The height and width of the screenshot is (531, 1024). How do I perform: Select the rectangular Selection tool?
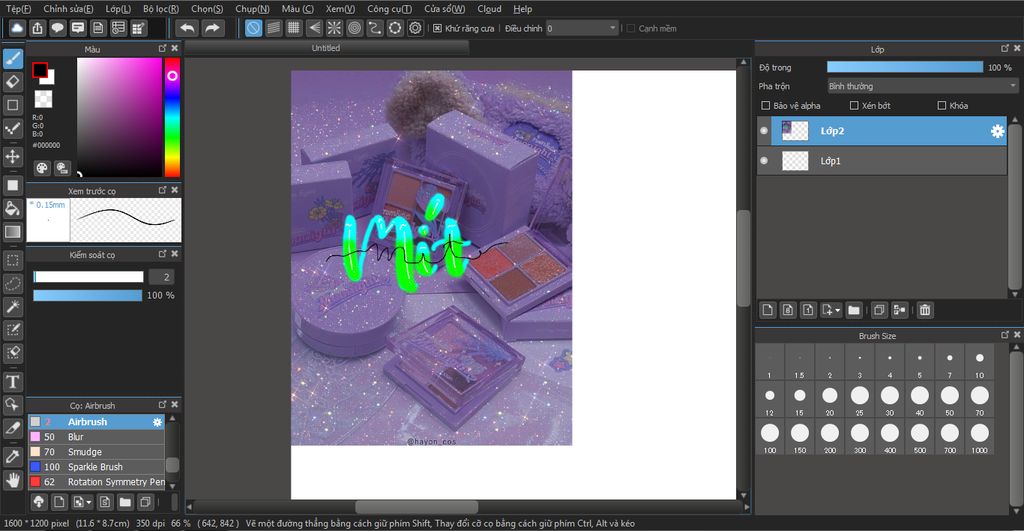pyautogui.click(x=12, y=260)
